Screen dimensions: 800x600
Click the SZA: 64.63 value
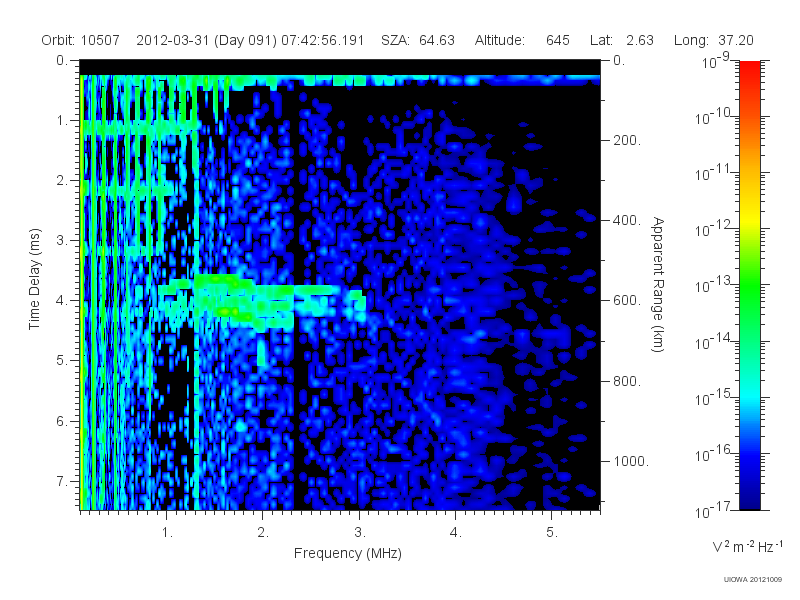[418, 40]
